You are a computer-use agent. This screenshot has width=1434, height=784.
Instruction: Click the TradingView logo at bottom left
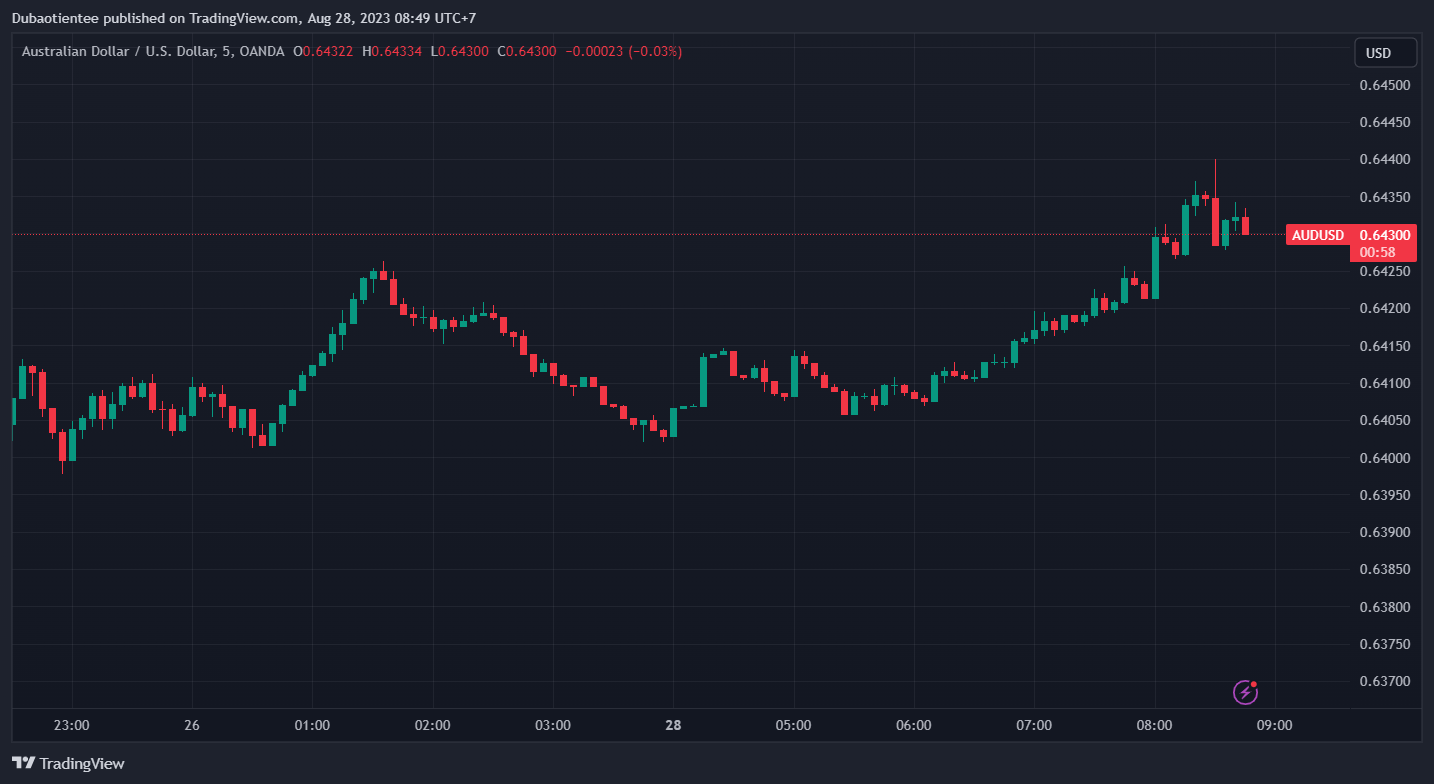pos(69,763)
